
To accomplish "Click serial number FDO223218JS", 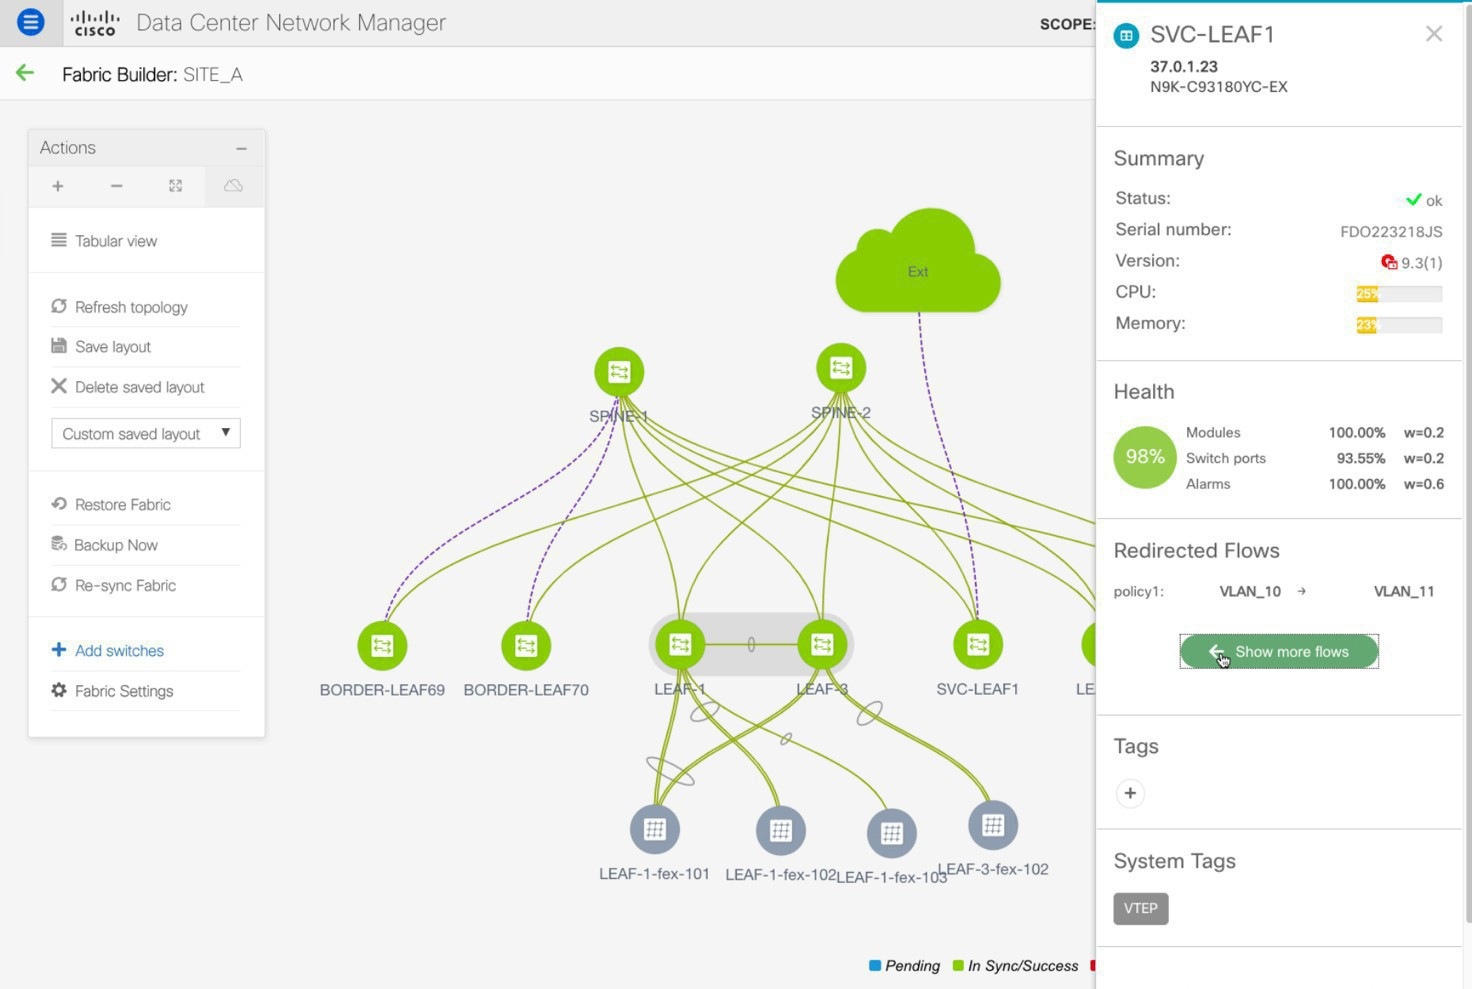I will tap(1391, 231).
